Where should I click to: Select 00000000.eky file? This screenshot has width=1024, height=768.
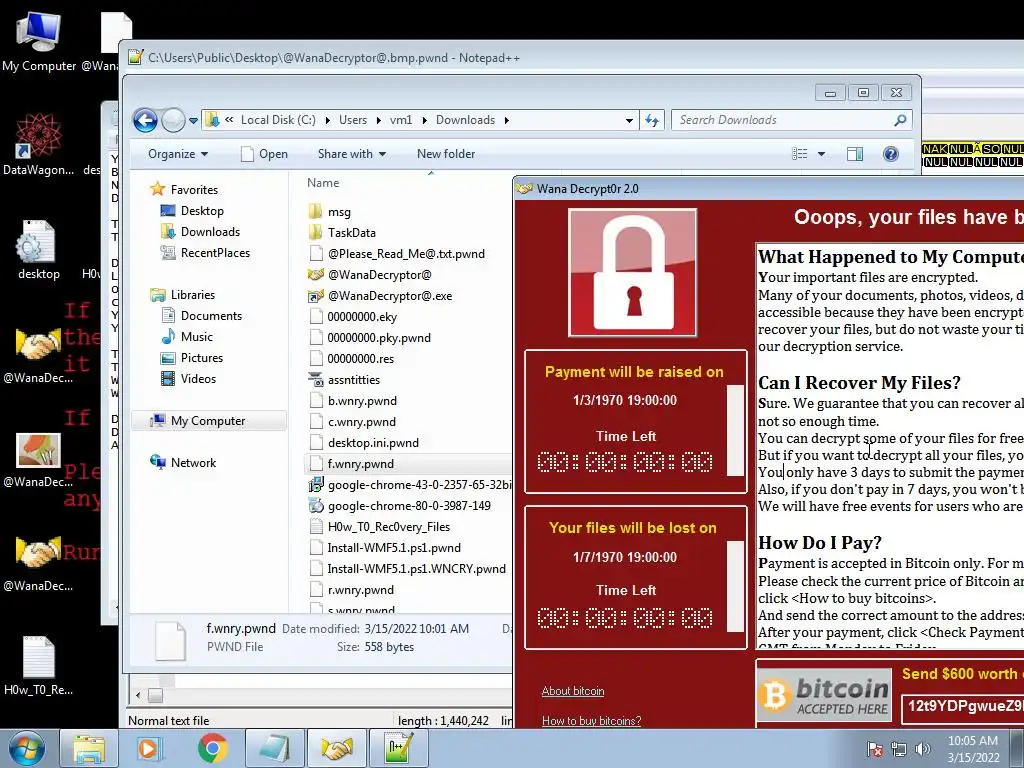click(x=353, y=317)
